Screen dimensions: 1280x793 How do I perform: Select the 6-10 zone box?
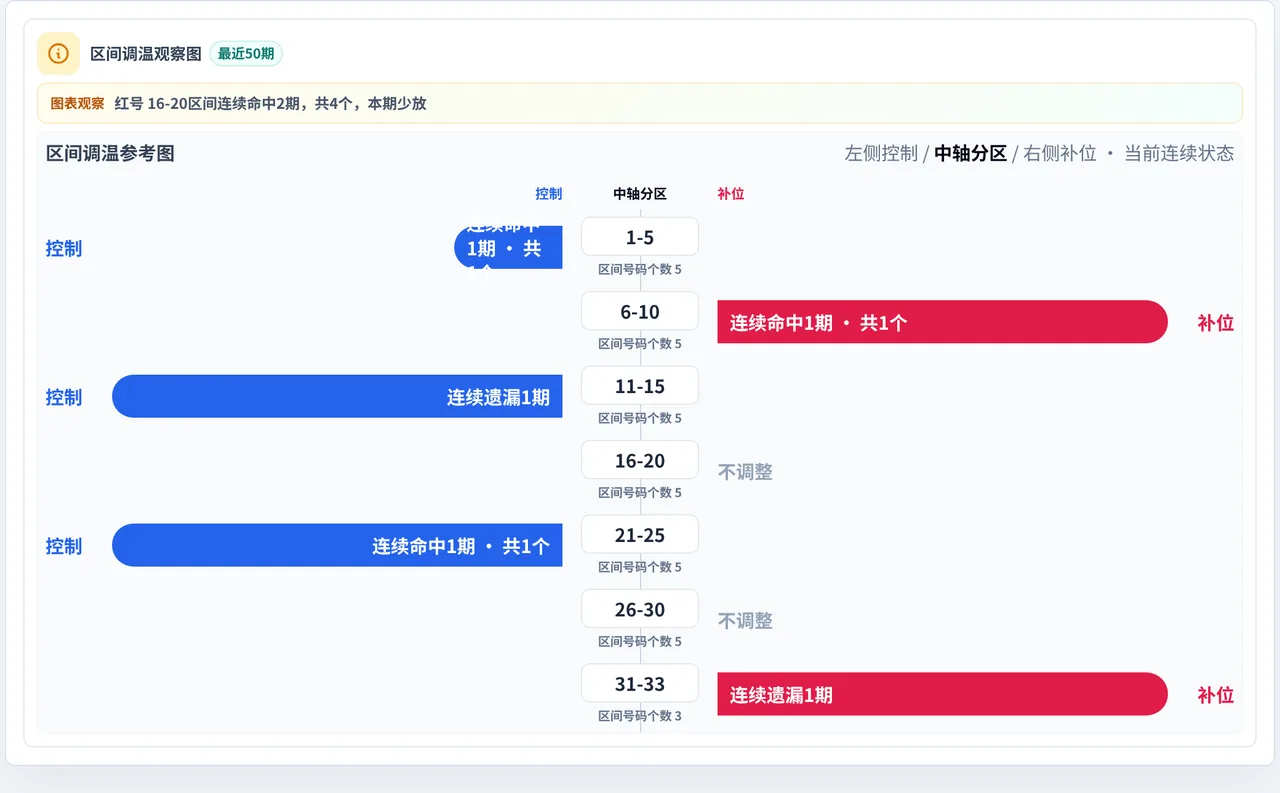(x=640, y=311)
